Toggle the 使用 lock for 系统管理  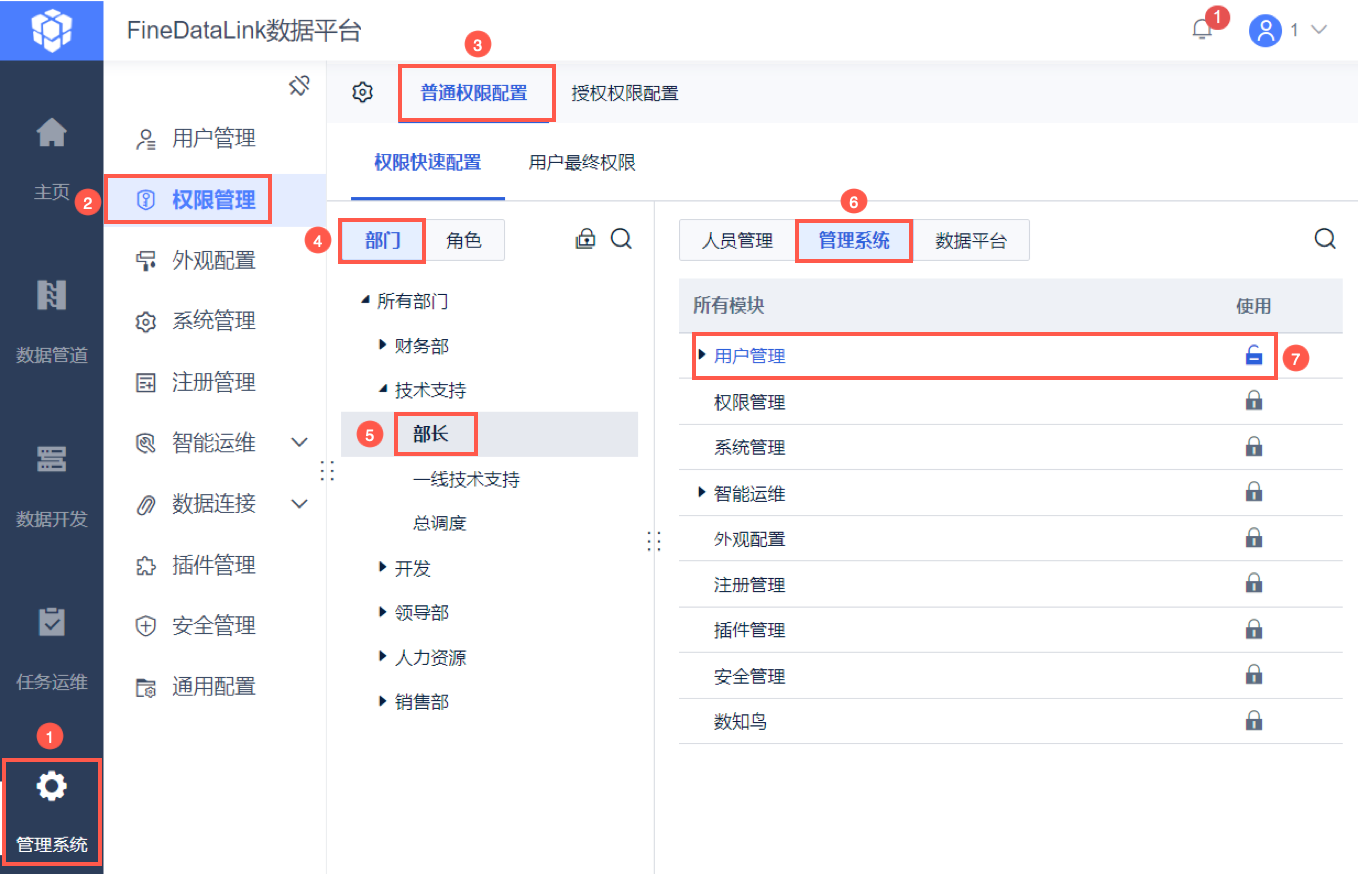(x=1253, y=447)
